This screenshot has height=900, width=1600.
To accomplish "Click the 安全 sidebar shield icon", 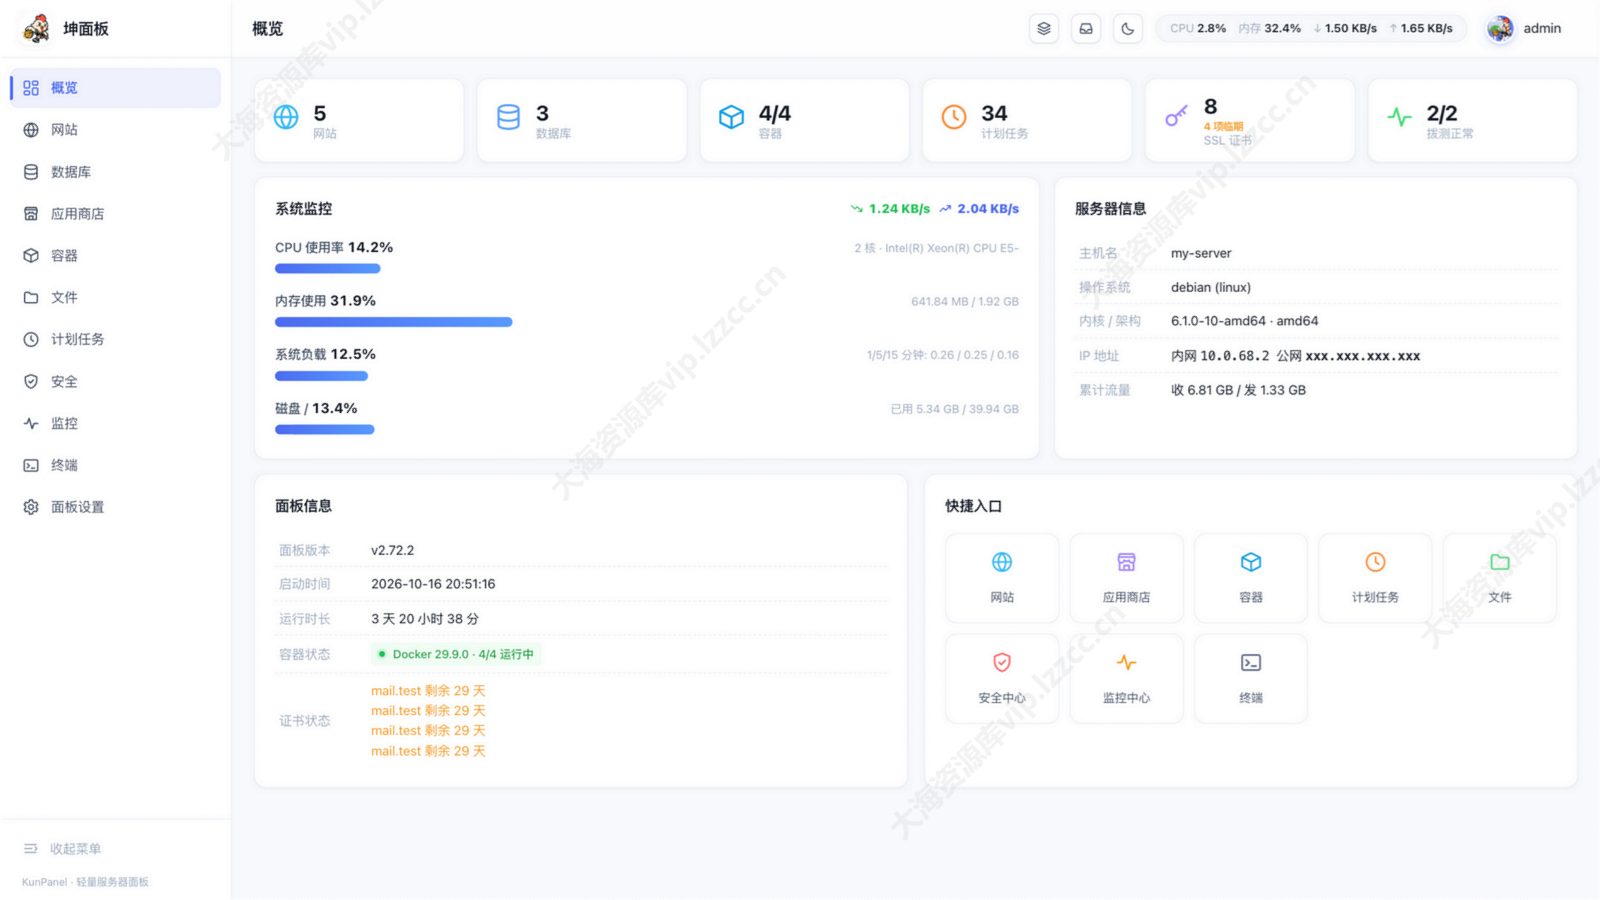I will [31, 382].
